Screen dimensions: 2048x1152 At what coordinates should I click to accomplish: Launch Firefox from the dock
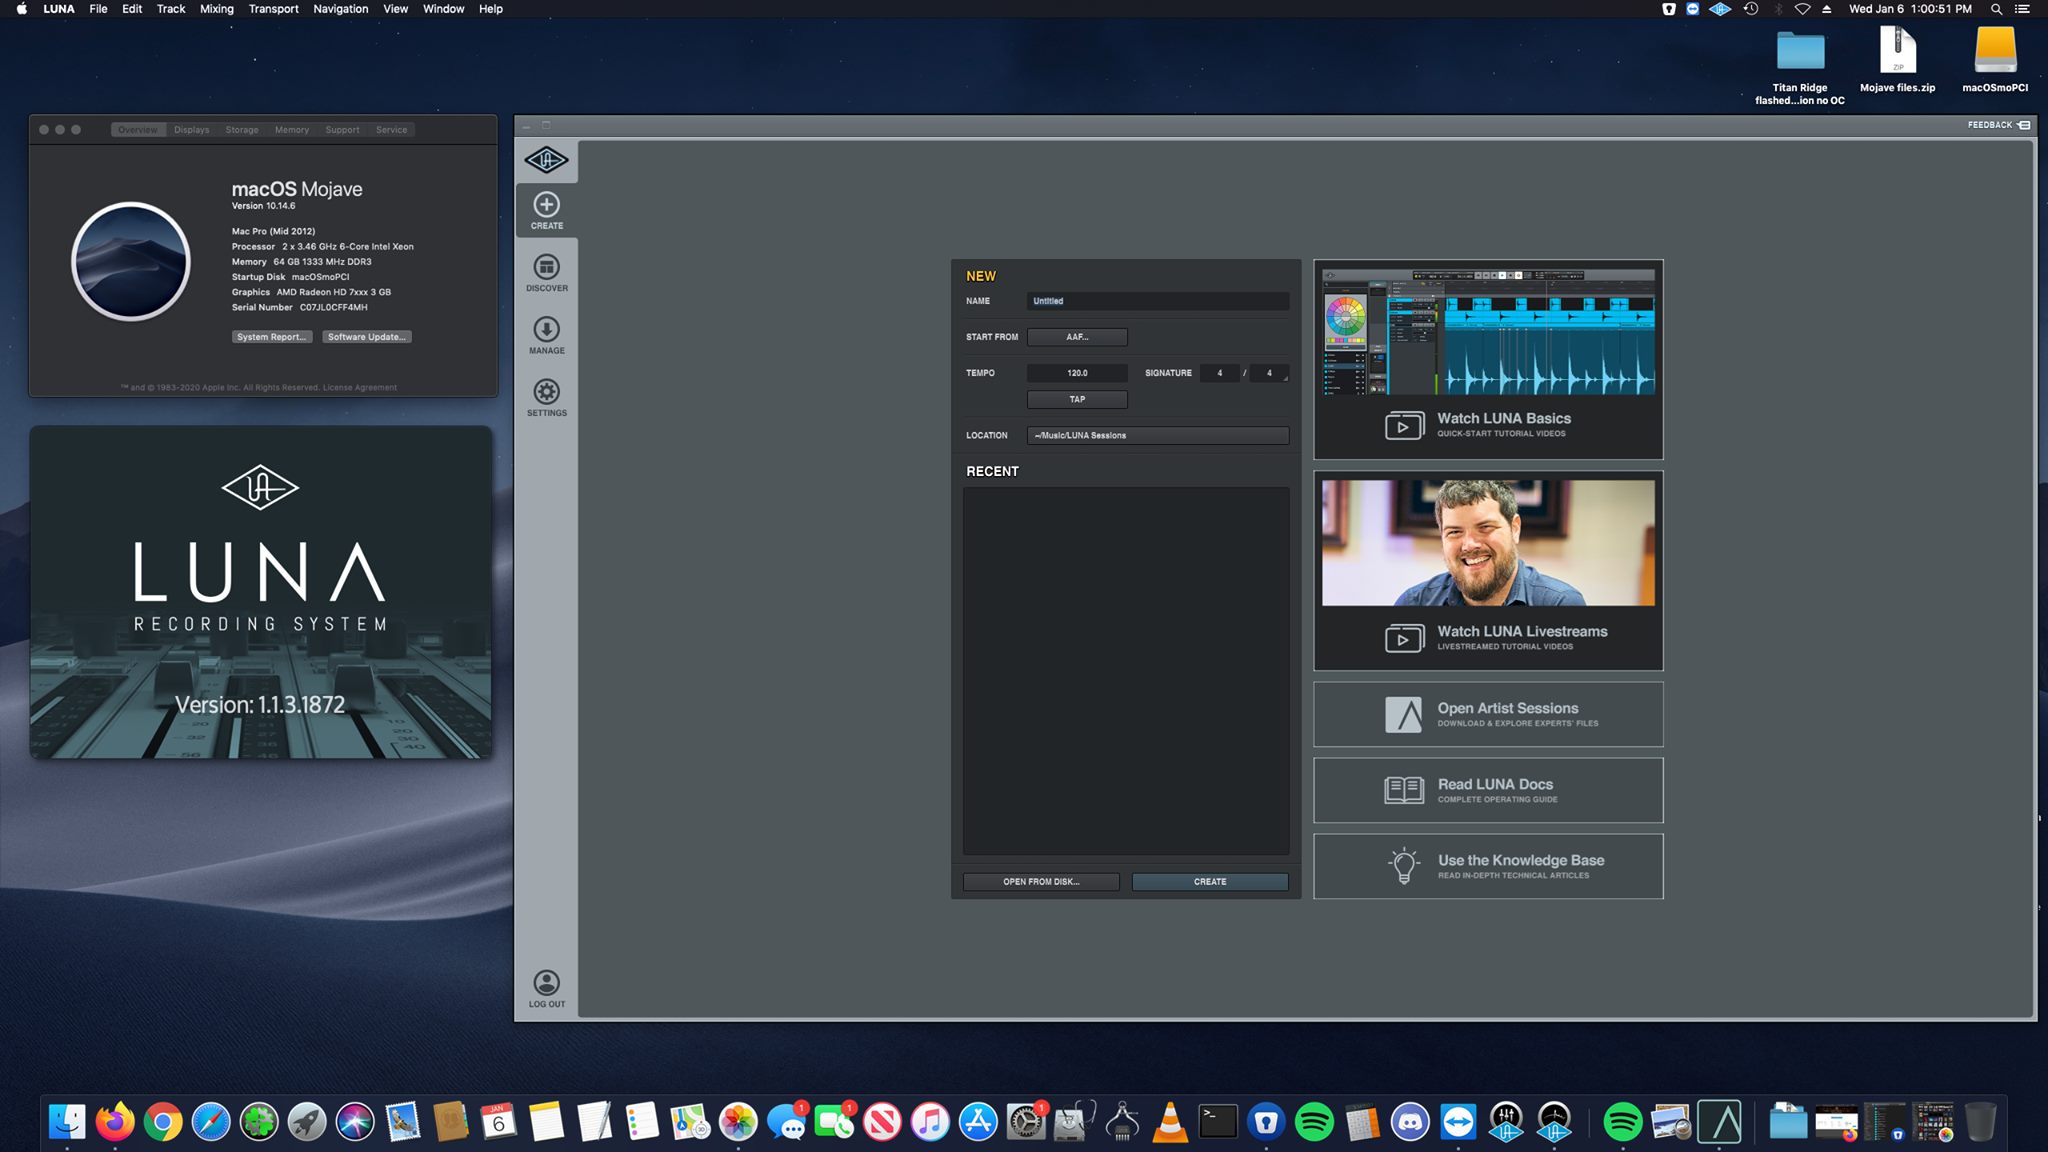coord(115,1122)
